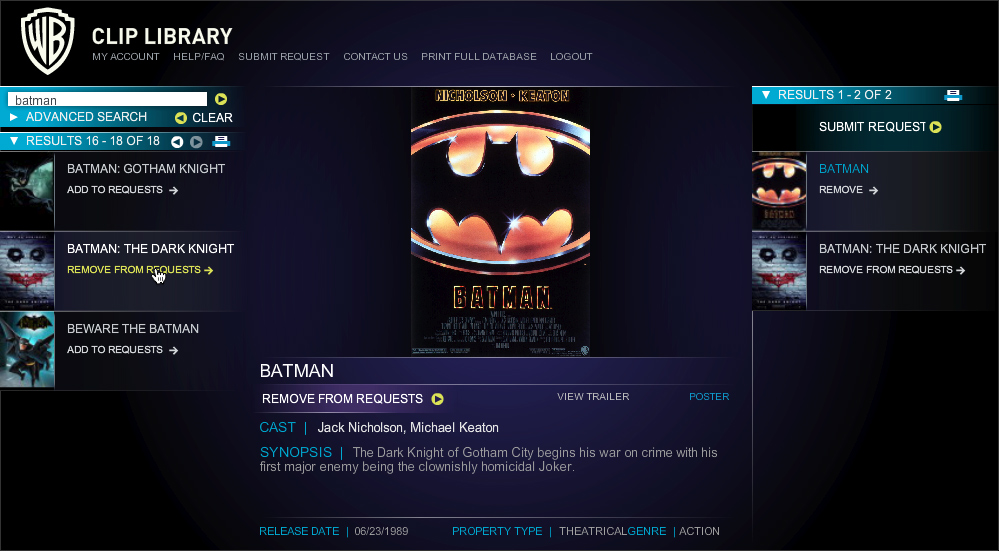The image size is (999, 551).
Task: Click the BATMAN title heading below poster
Action: pyautogui.click(x=297, y=371)
